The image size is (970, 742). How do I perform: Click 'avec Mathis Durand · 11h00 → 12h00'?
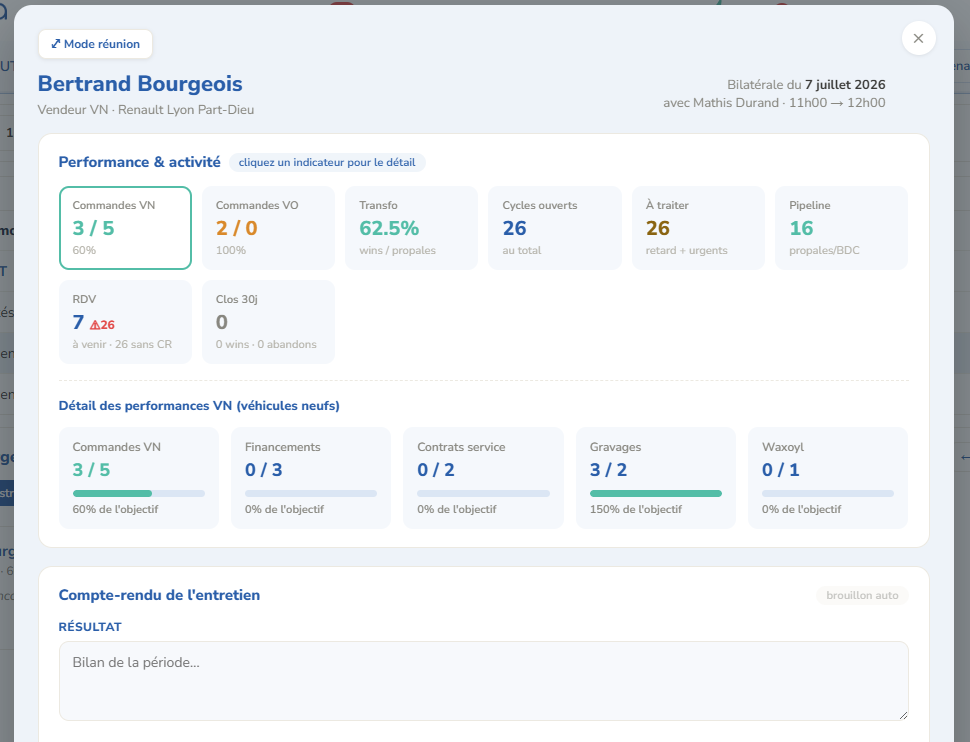[x=775, y=103]
